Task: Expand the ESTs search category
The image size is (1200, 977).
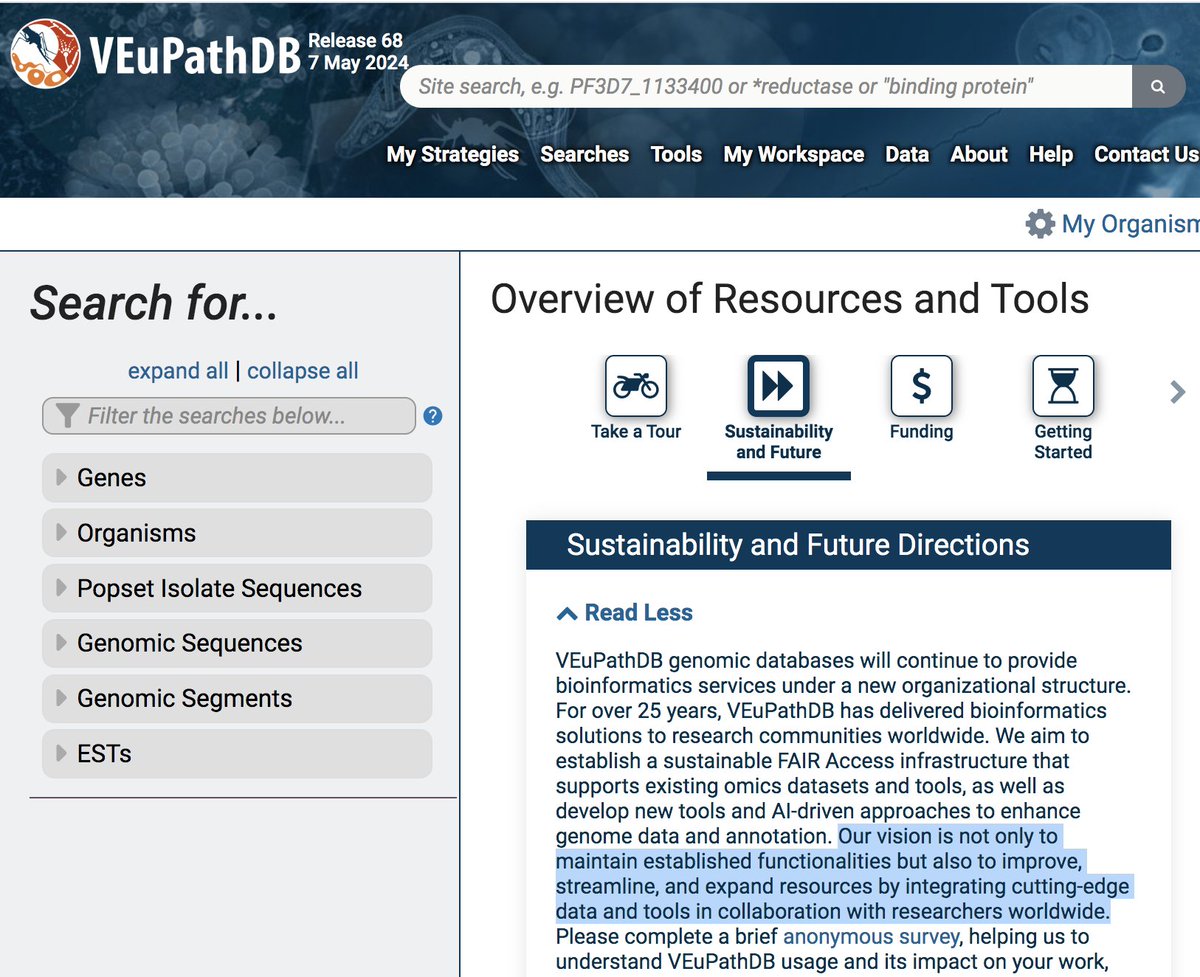Action: coord(237,753)
